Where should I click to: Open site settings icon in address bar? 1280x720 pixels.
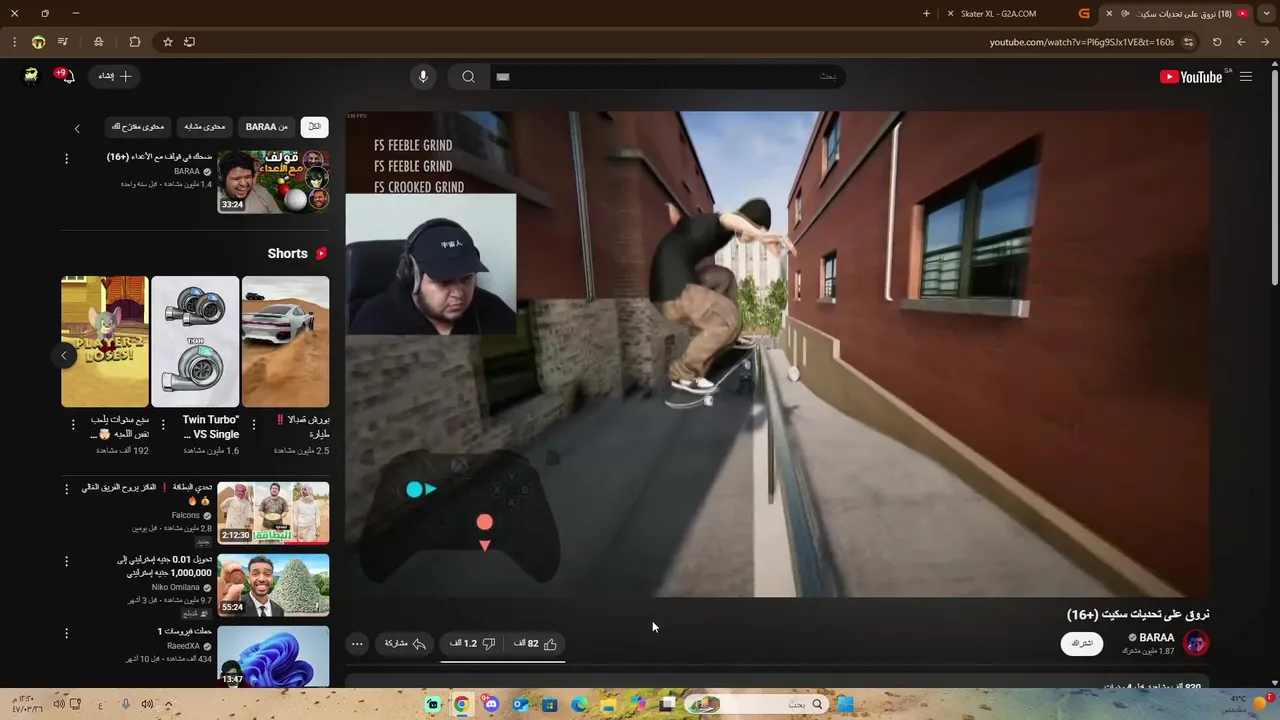pos(1188,42)
